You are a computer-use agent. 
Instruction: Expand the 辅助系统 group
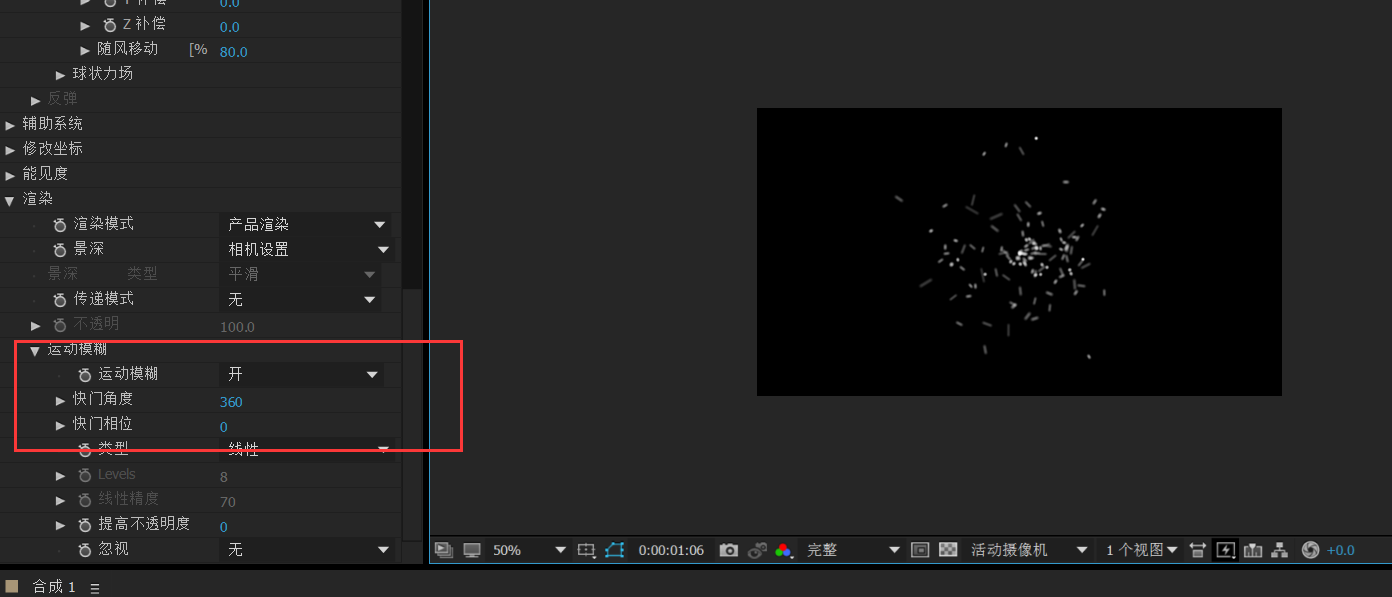coord(11,125)
